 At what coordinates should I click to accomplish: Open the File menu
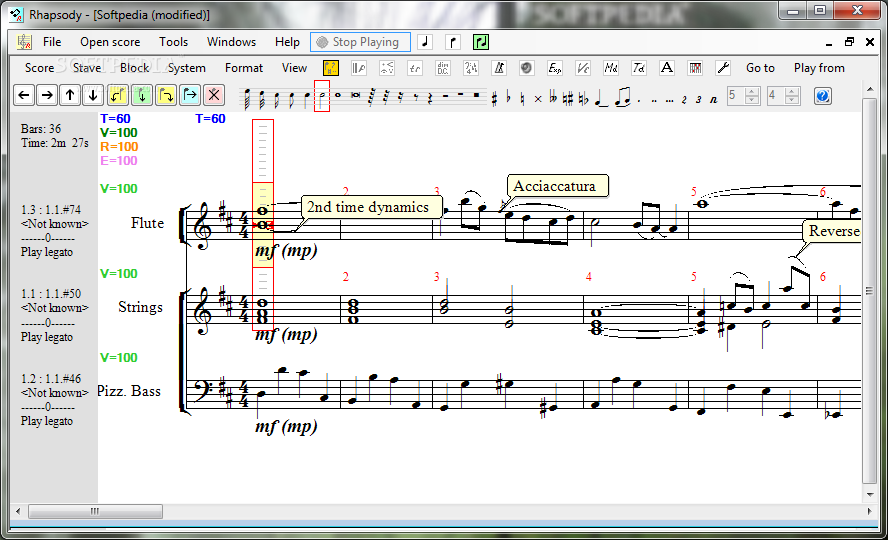pyautogui.click(x=52, y=42)
